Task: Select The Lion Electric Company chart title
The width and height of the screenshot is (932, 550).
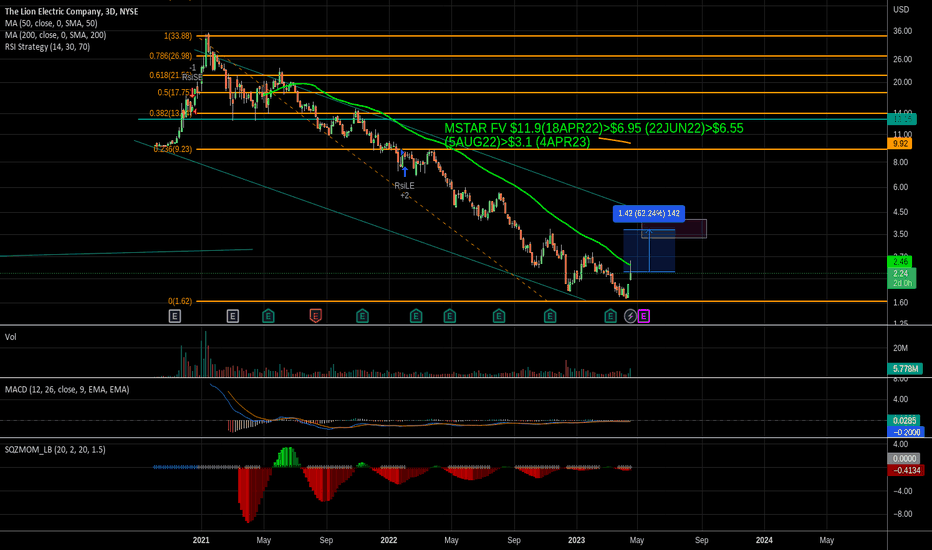Action: (71, 11)
